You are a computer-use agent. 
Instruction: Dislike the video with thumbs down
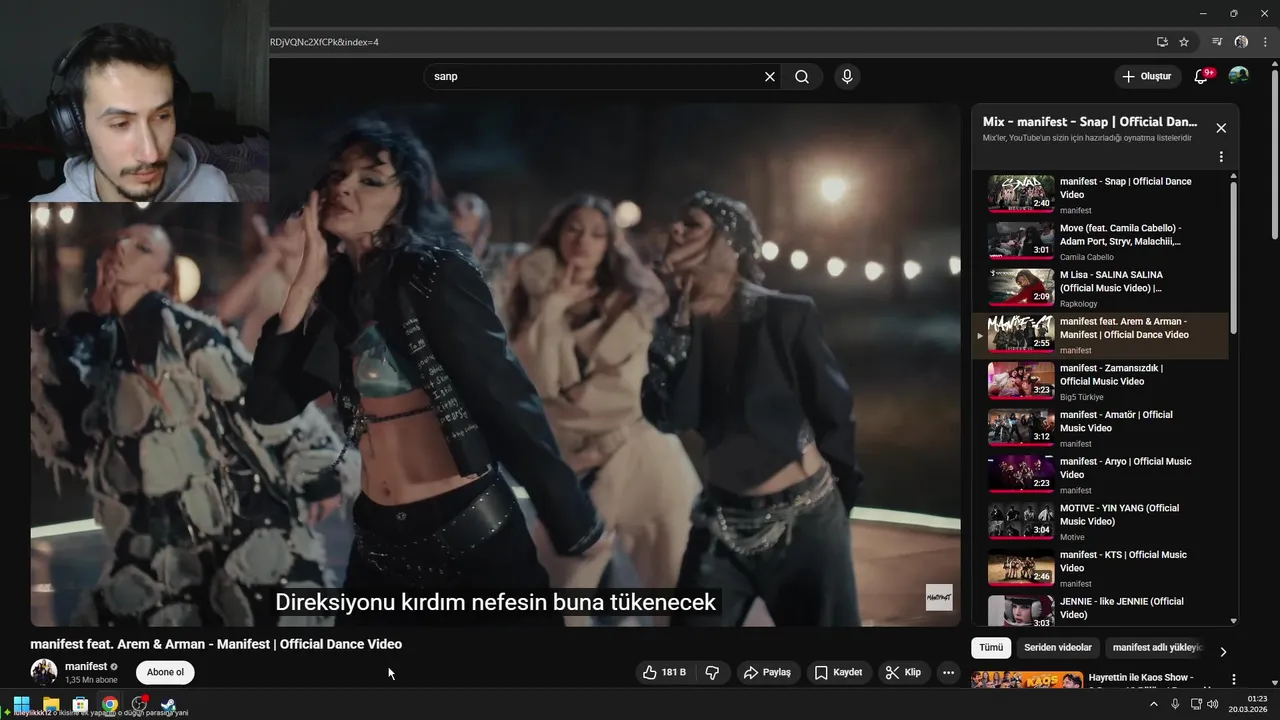(713, 673)
